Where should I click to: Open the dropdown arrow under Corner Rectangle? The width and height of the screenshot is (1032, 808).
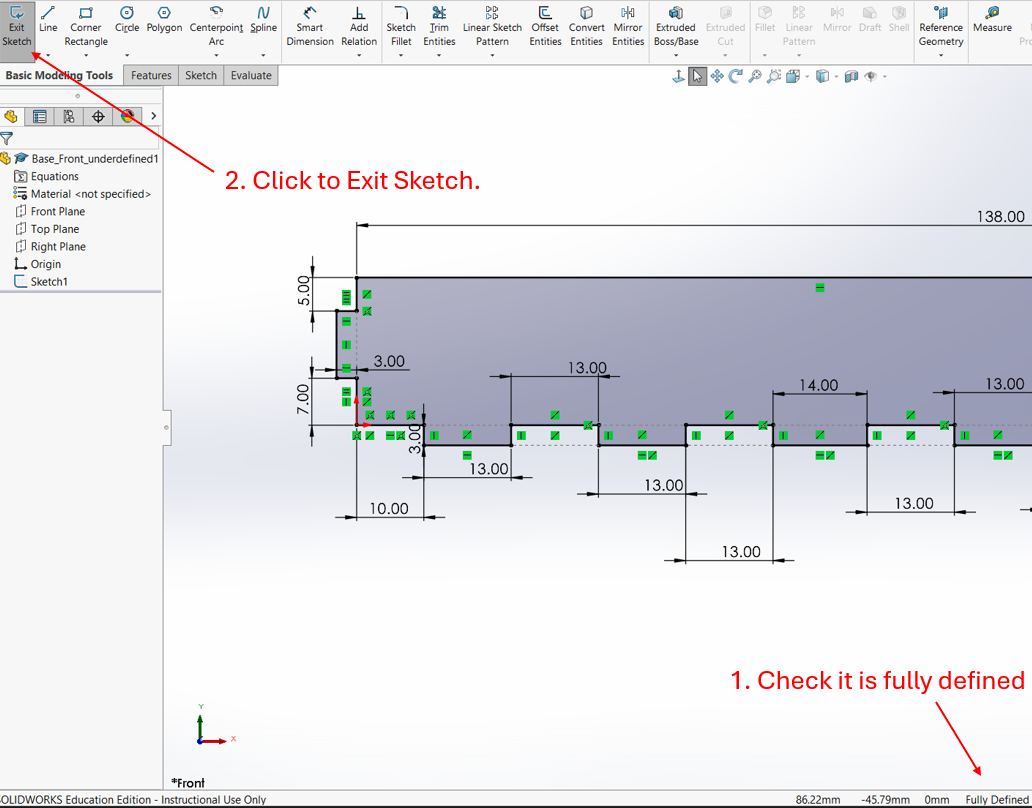[x=86, y=56]
